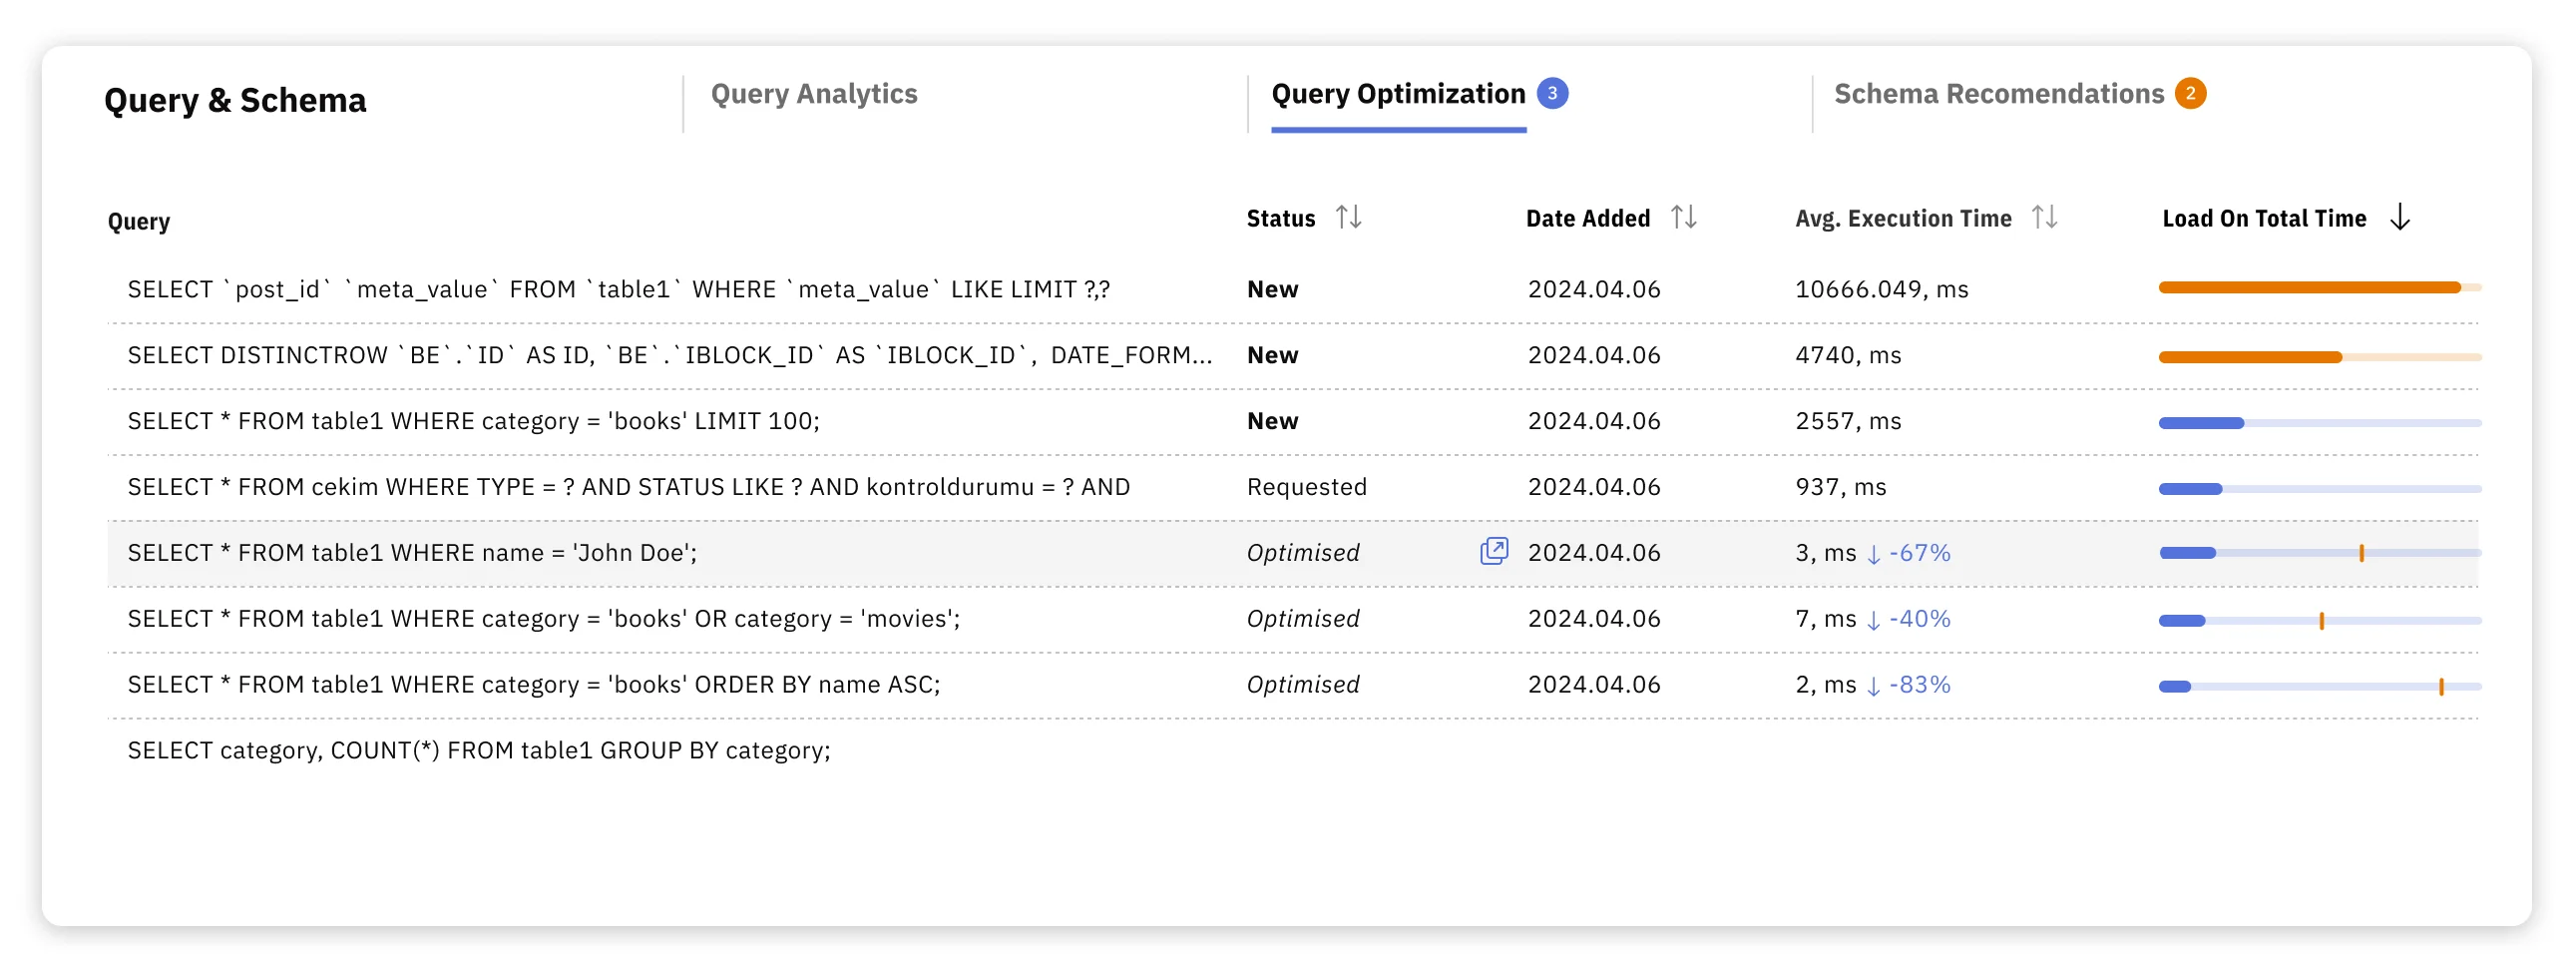The image size is (2576, 972).
Task: Reverse the Load On Total Time sort direction
Action: (x=2400, y=217)
